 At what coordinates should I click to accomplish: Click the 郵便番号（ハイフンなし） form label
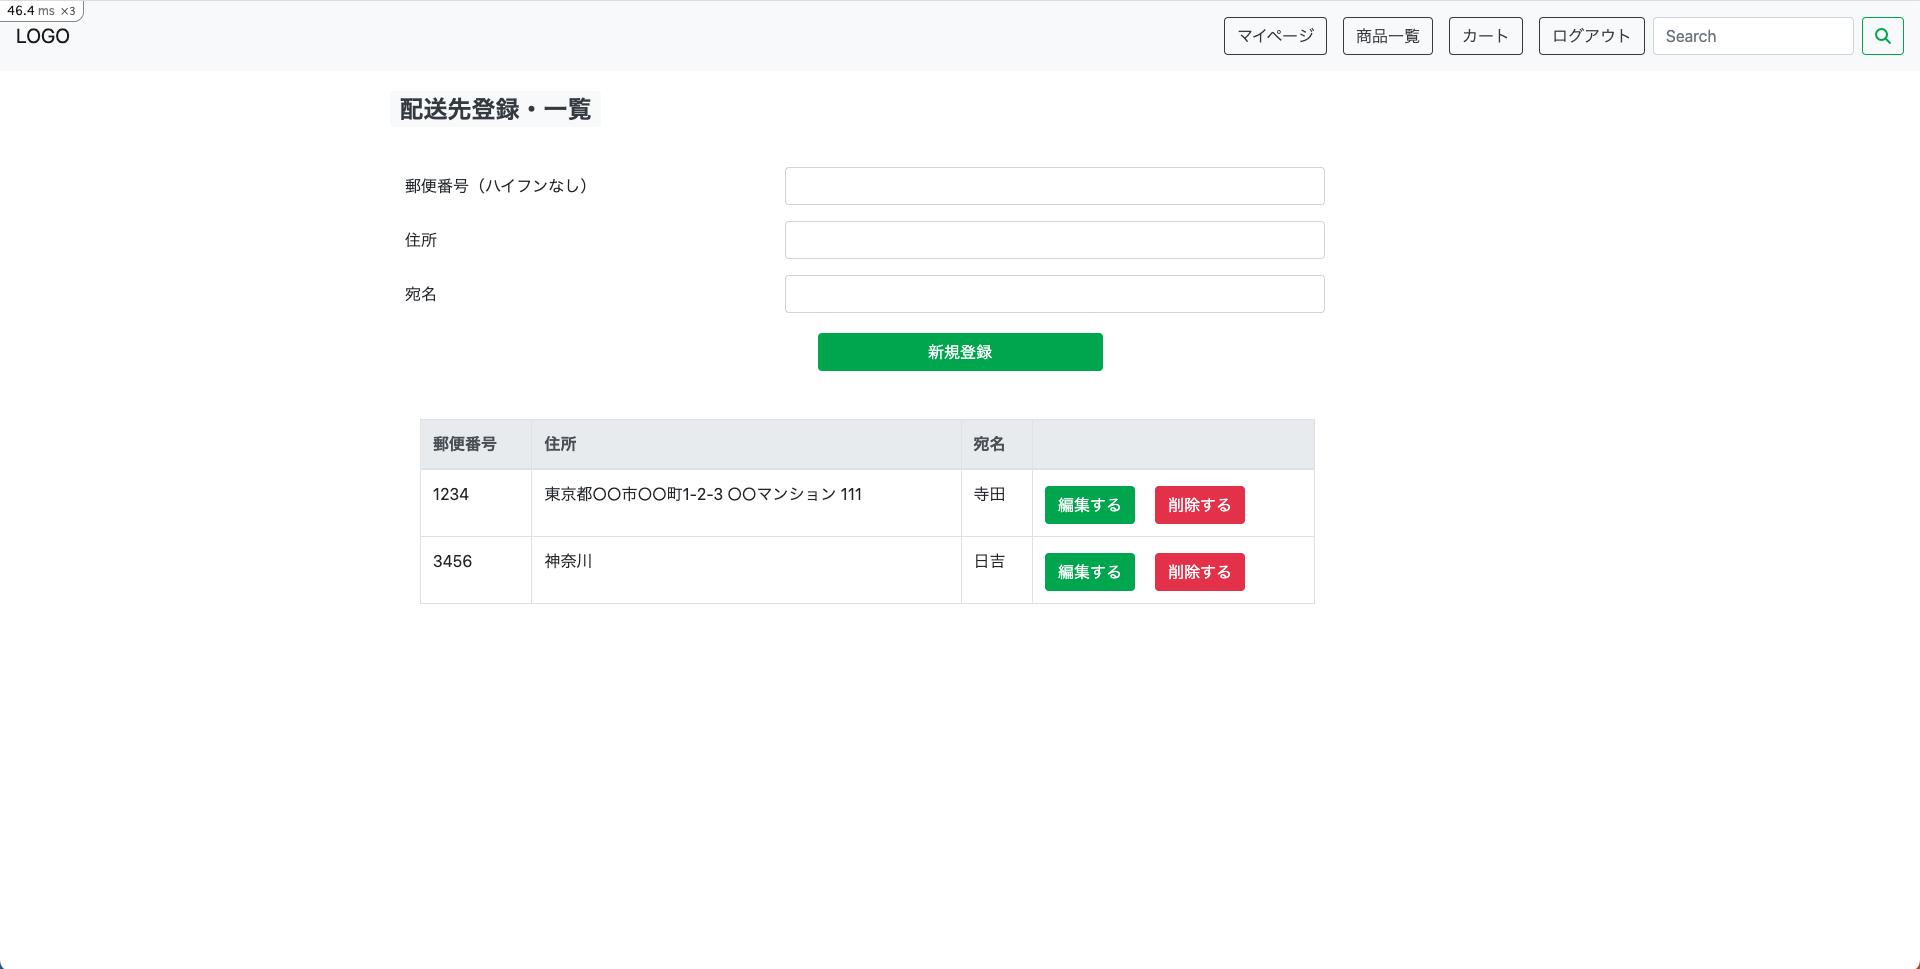pyautogui.click(x=500, y=186)
